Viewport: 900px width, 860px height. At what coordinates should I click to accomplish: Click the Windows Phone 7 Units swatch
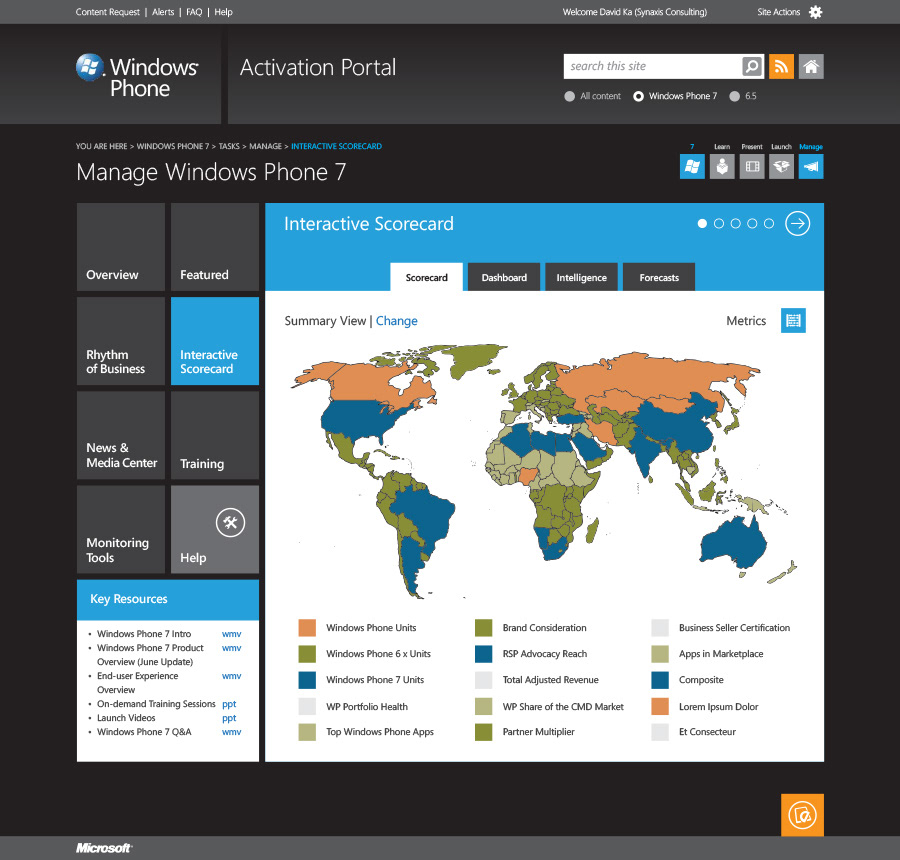click(307, 680)
